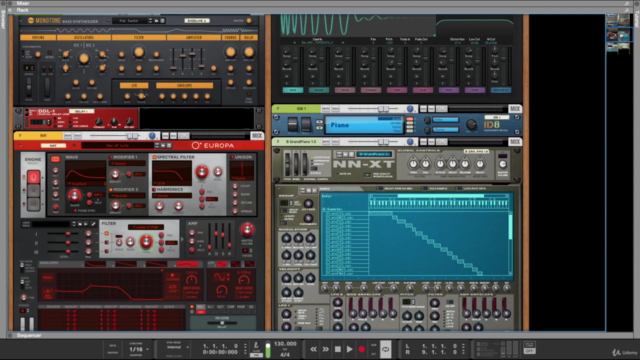
Task: Click the transport Rewind button
Action: 313,349
